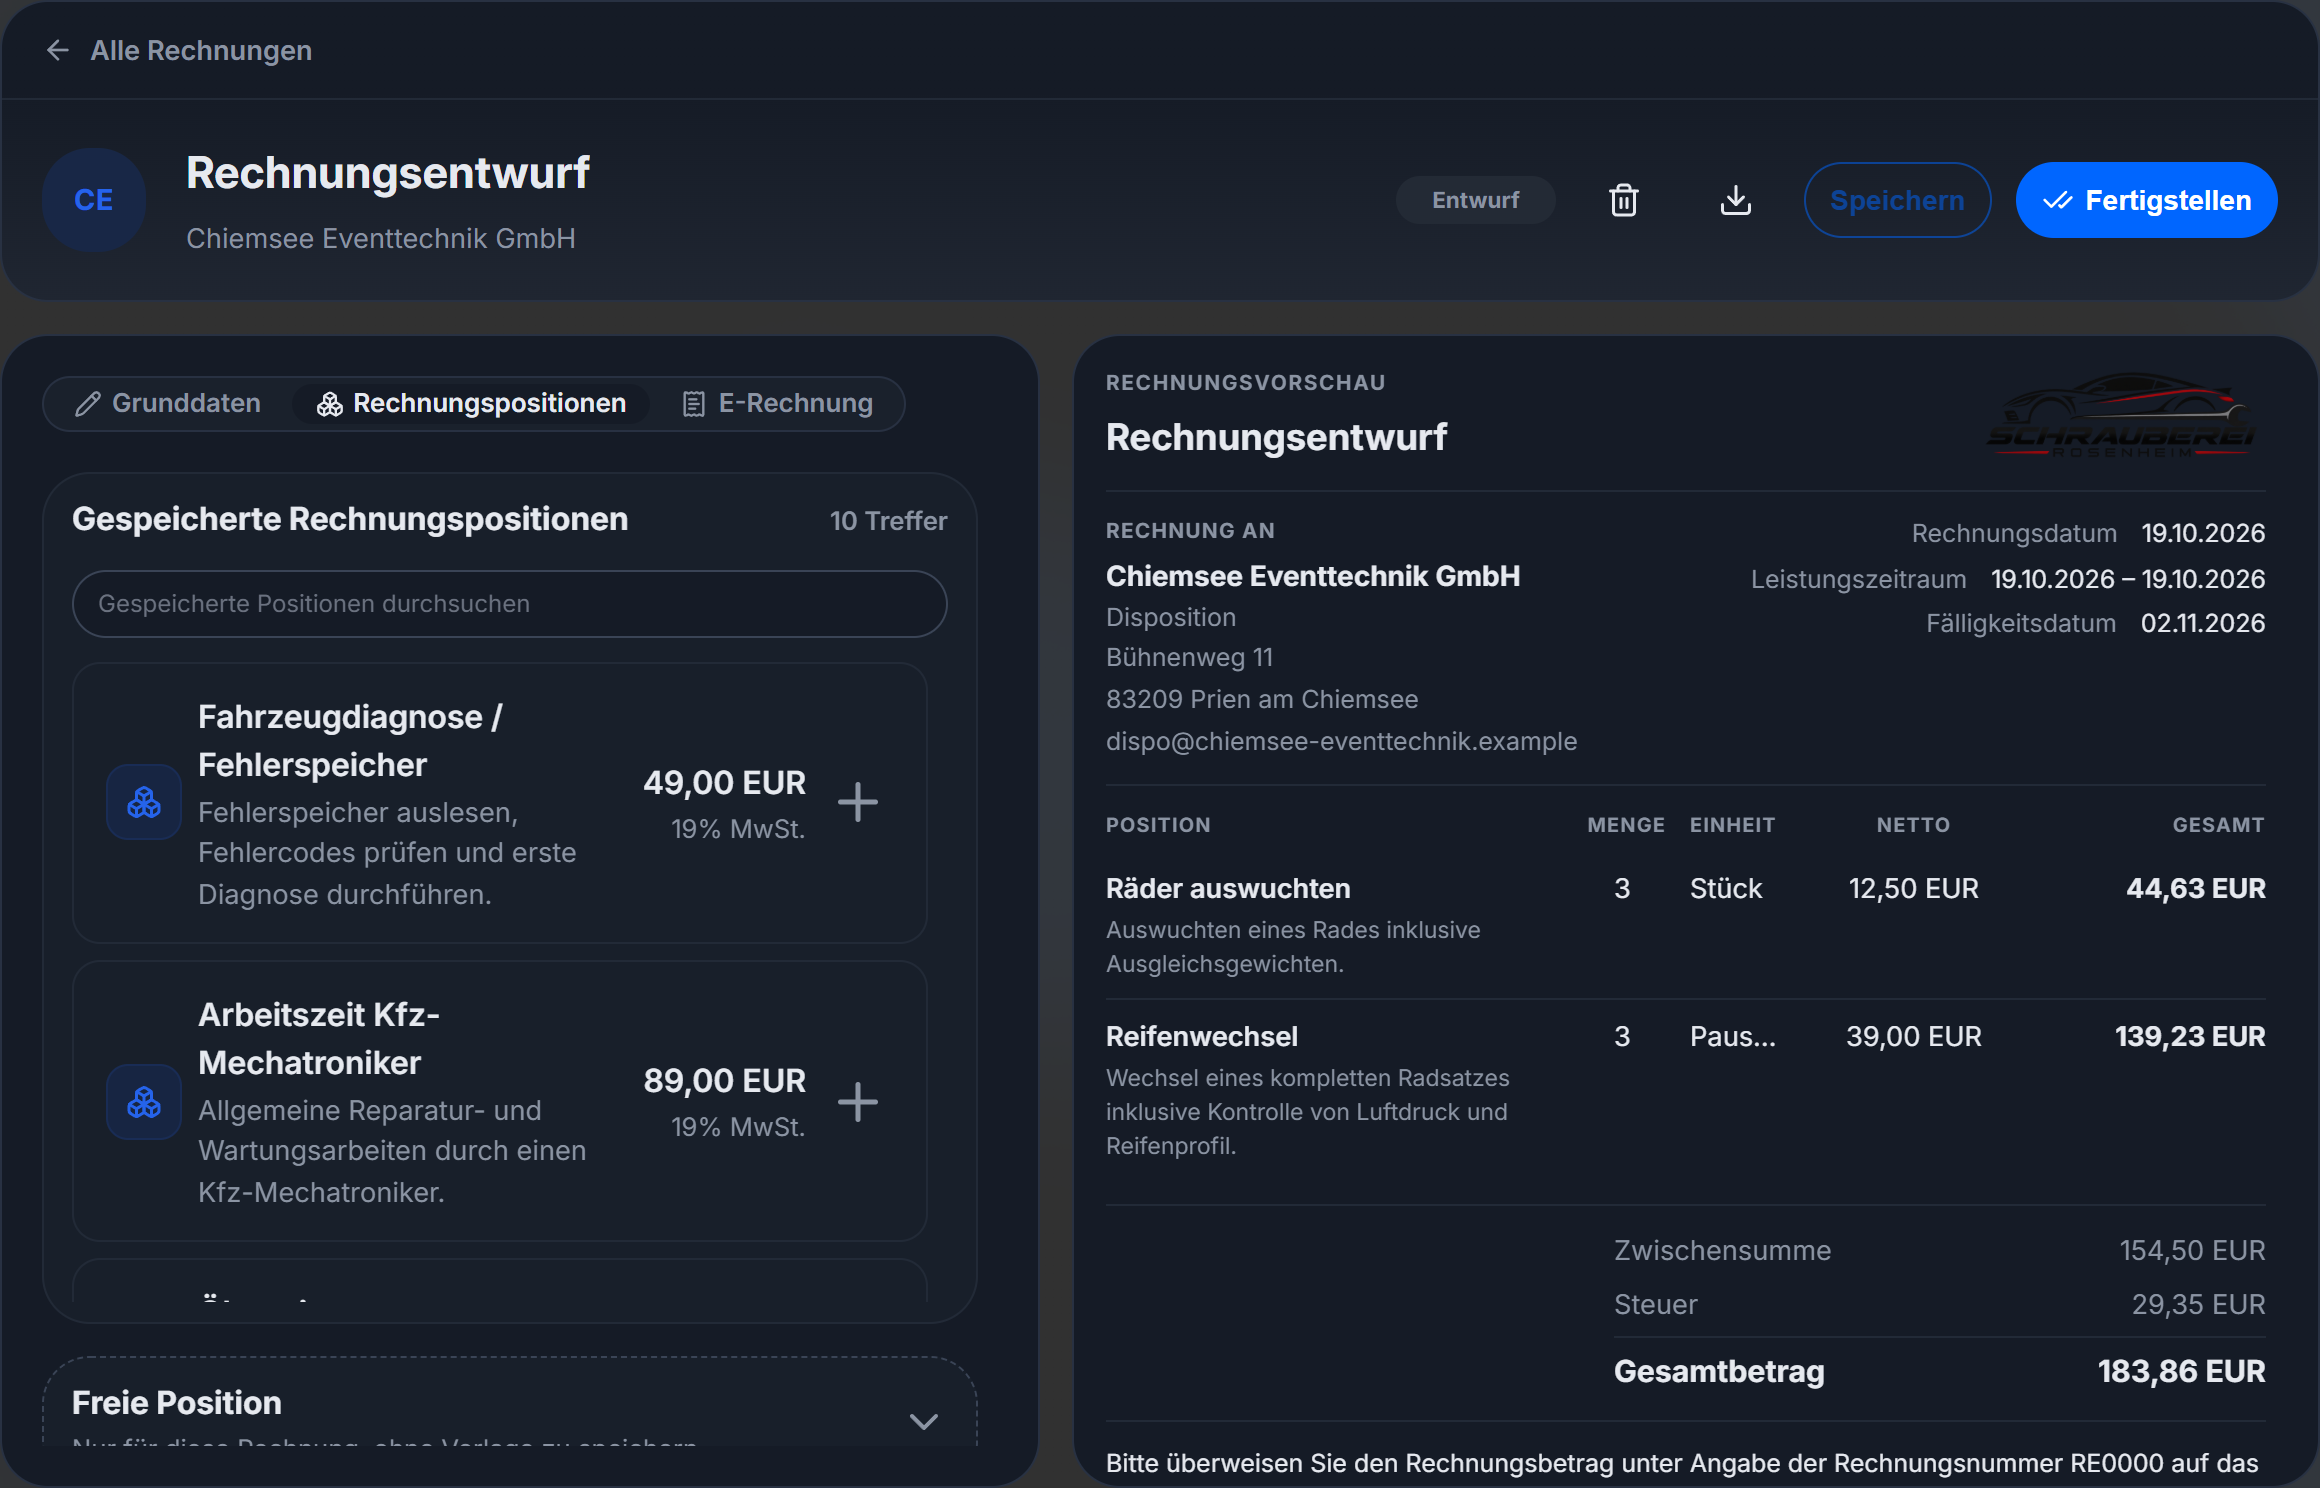Click the 49,00 EUR price

(x=724, y=782)
